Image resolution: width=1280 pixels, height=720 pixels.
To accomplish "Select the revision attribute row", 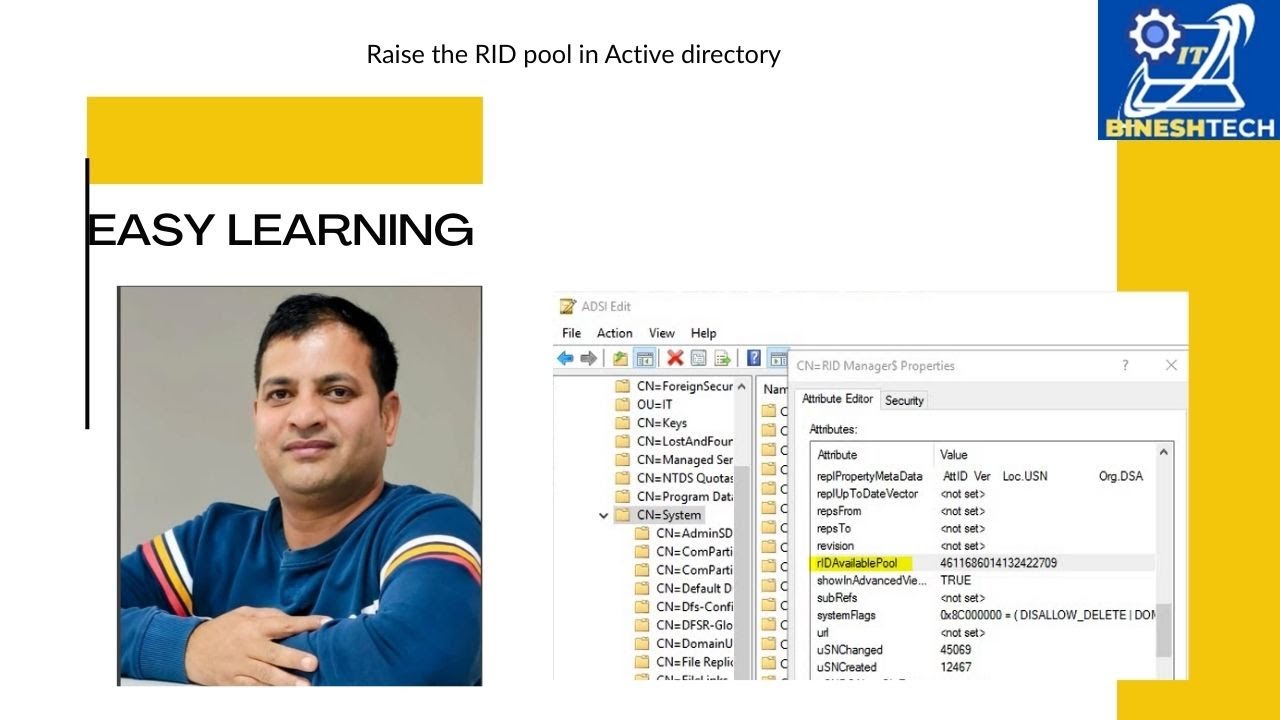I will (x=983, y=546).
